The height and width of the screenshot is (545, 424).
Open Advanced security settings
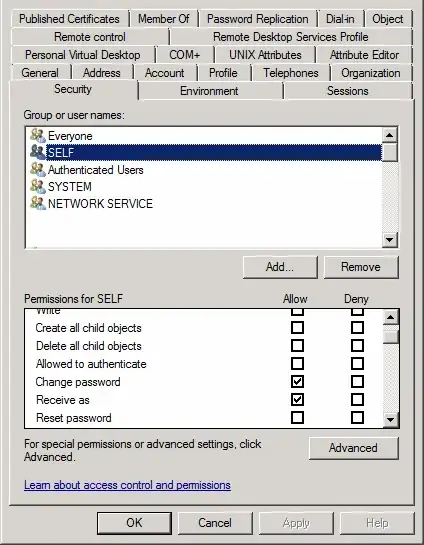point(353,448)
